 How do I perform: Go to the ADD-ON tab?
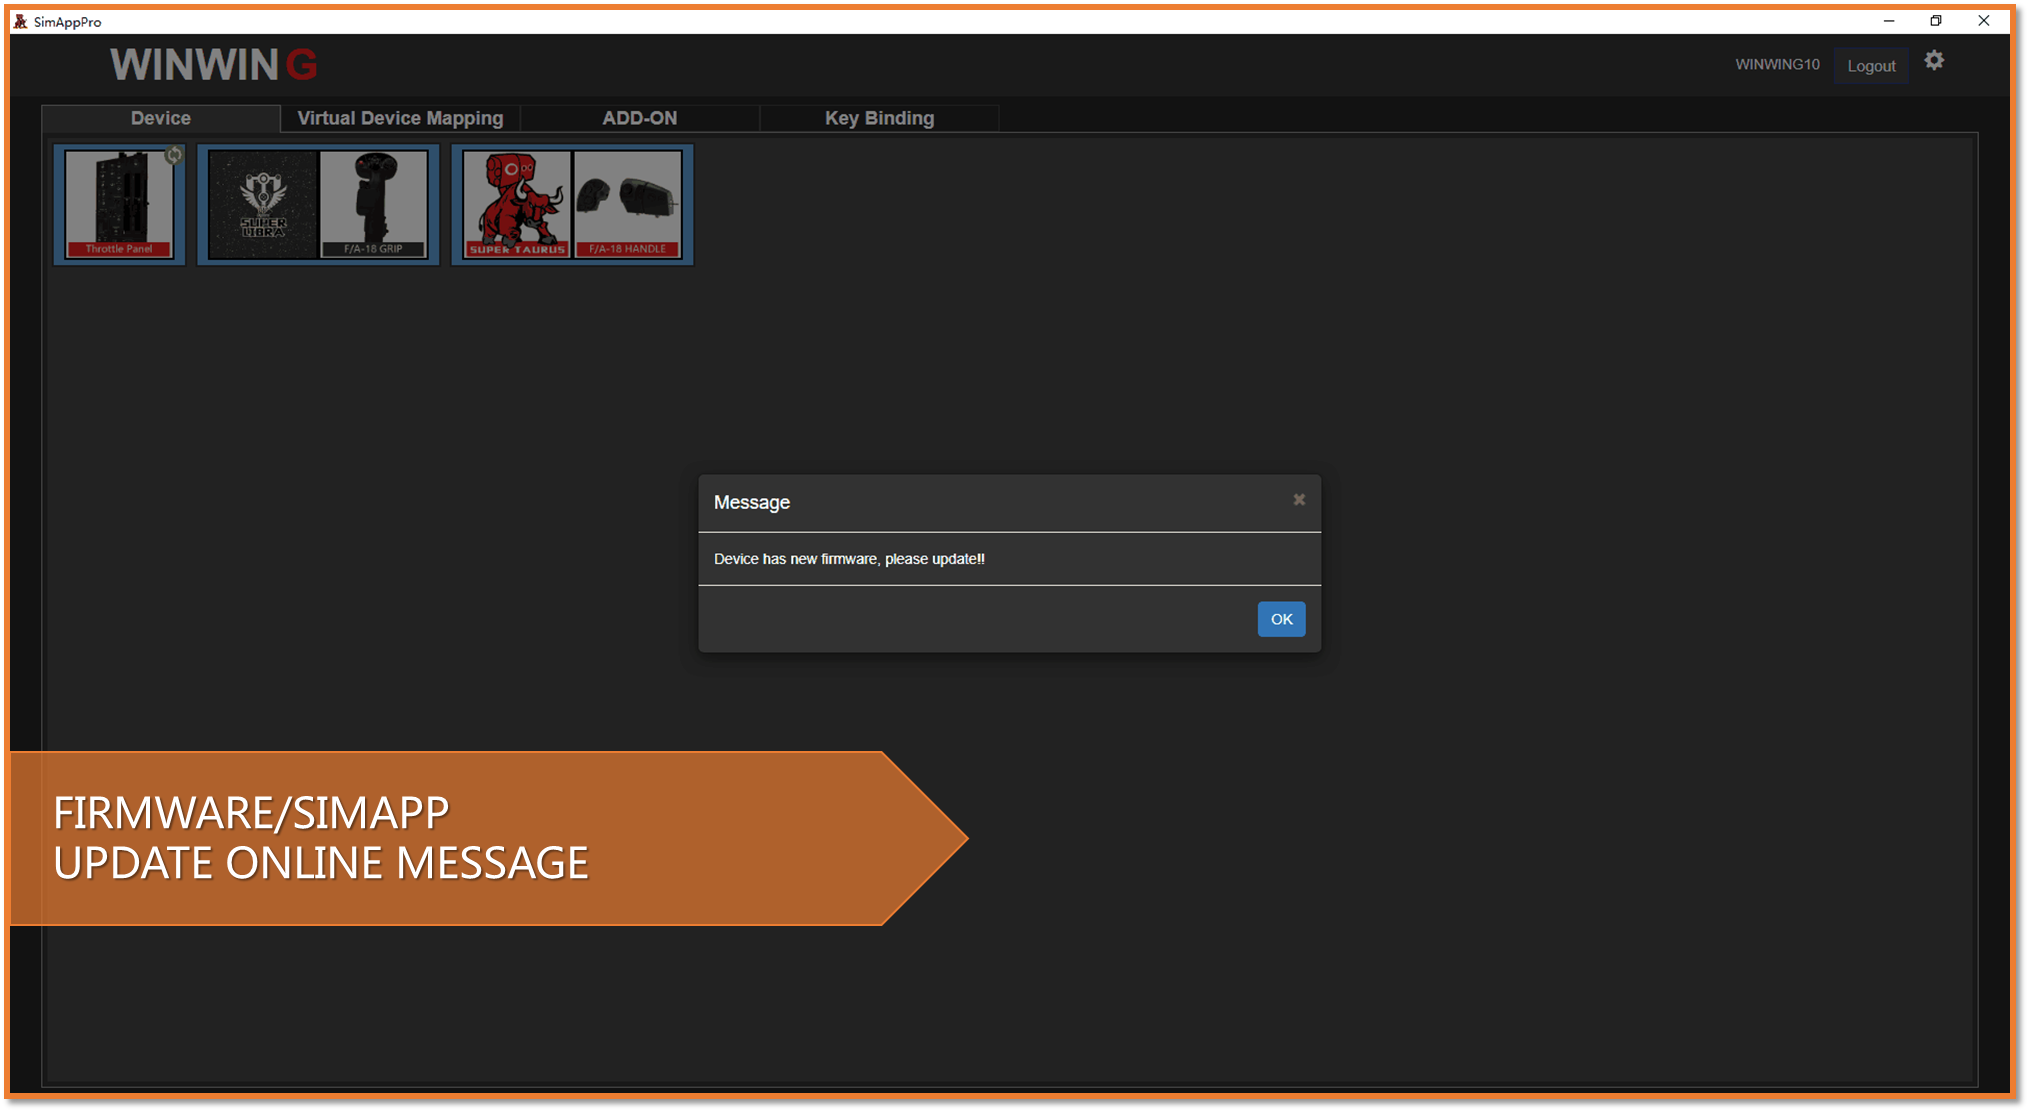(x=639, y=118)
